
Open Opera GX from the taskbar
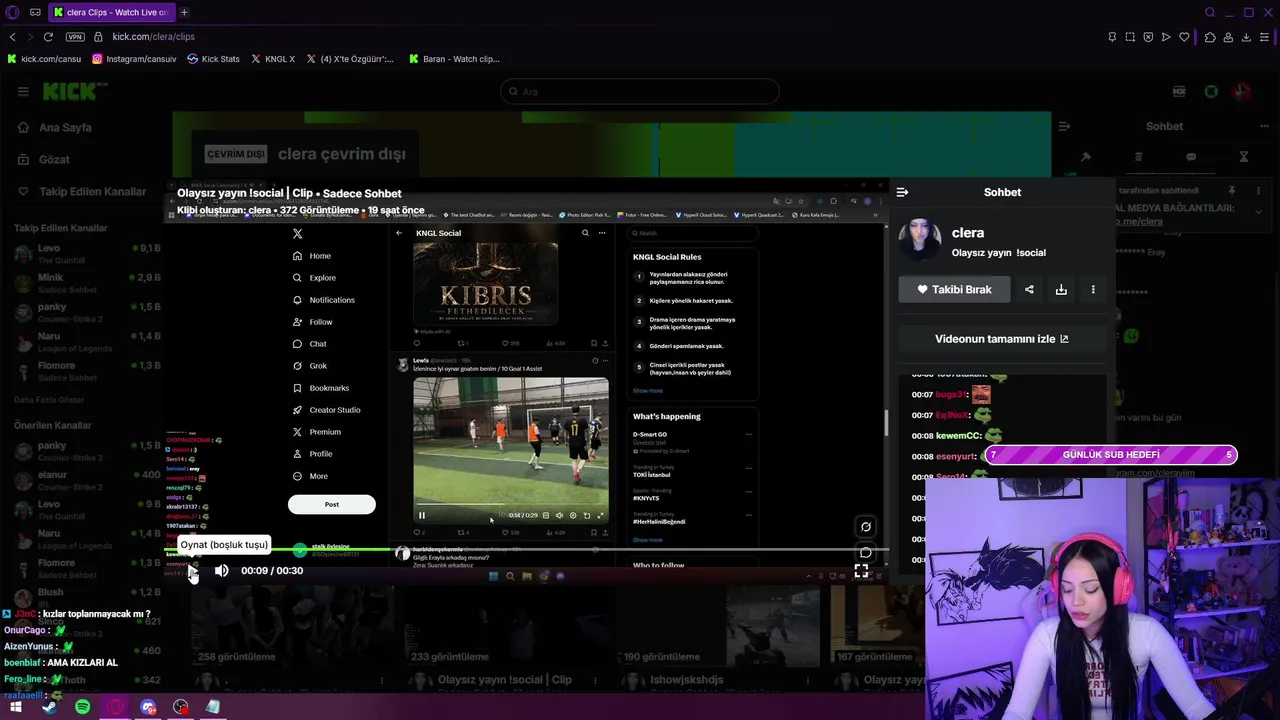click(115, 707)
